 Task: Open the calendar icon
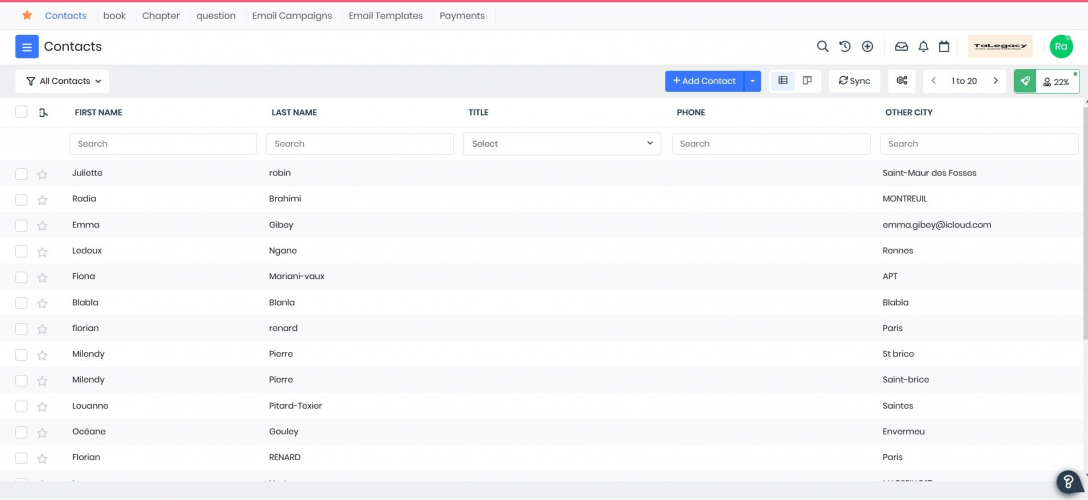(944, 46)
